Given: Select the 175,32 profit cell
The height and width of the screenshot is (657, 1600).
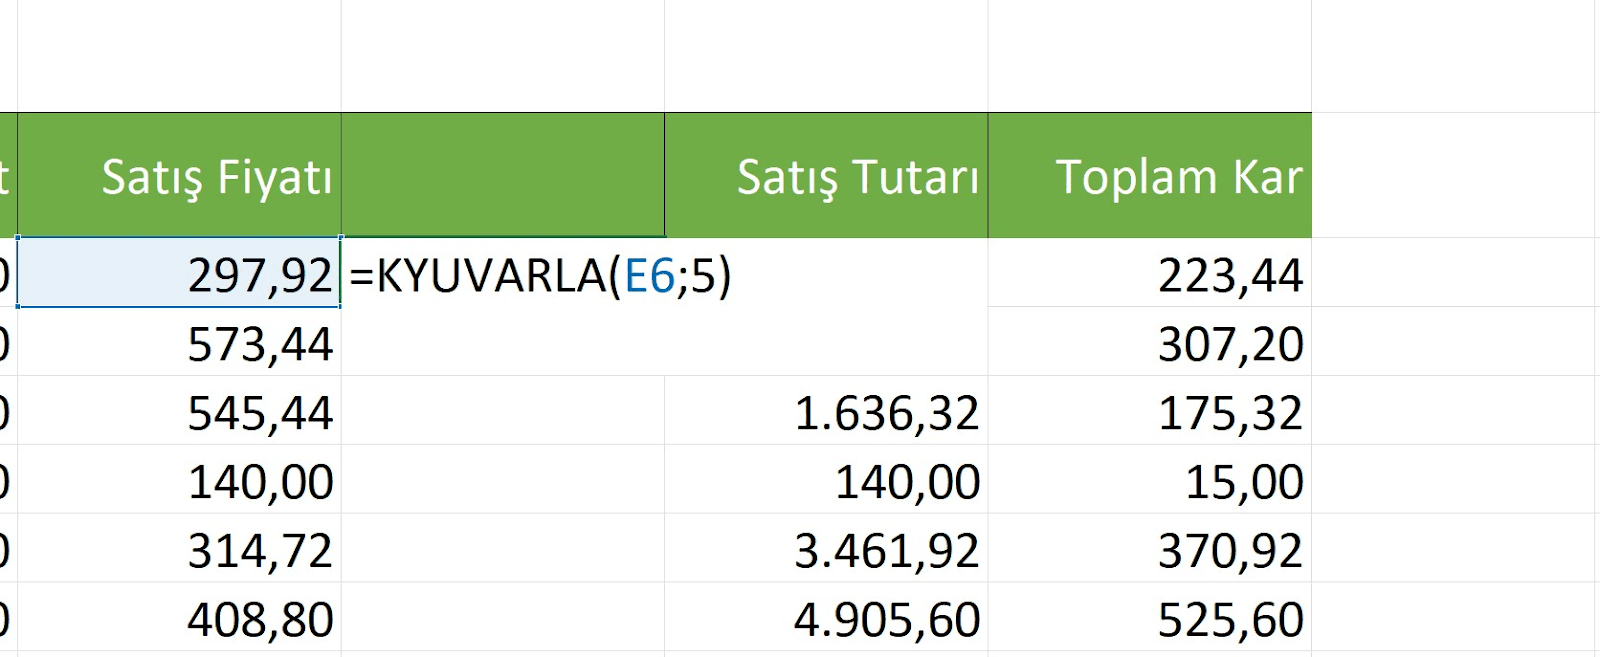Looking at the screenshot, I should 1150,412.
